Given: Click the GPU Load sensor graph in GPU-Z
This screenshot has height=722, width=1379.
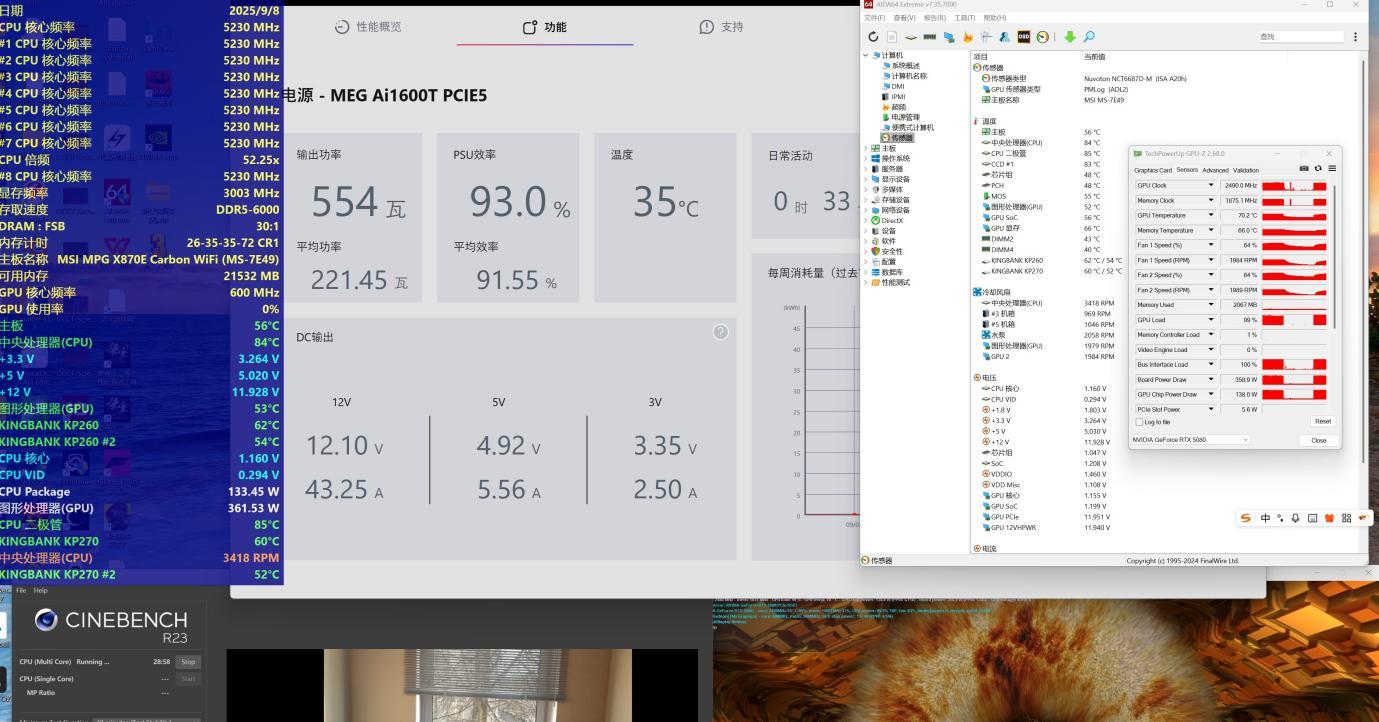Looking at the screenshot, I should point(1294,320).
